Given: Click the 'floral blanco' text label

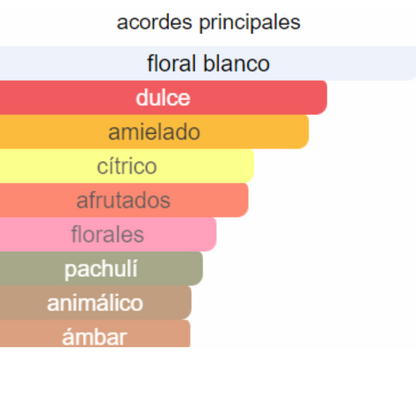Looking at the screenshot, I should point(208,63).
